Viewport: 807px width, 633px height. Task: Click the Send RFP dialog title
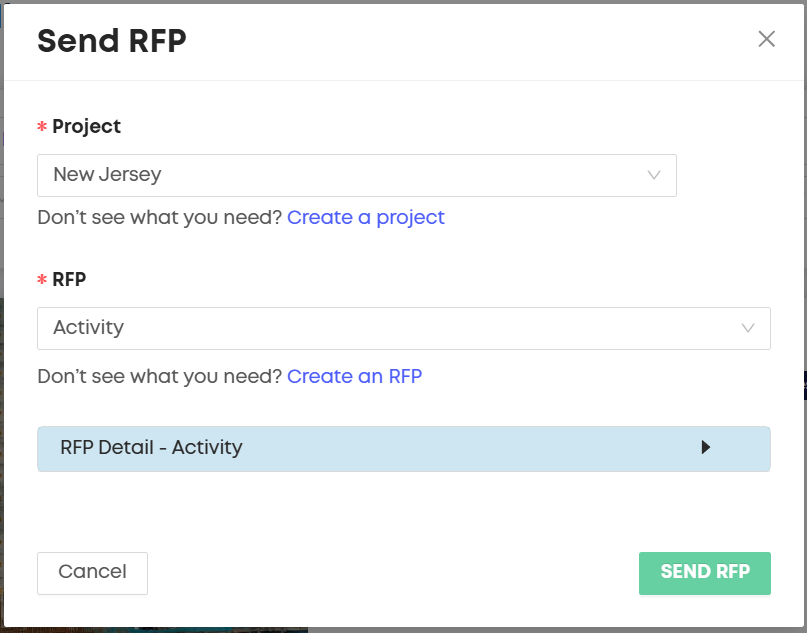click(112, 41)
